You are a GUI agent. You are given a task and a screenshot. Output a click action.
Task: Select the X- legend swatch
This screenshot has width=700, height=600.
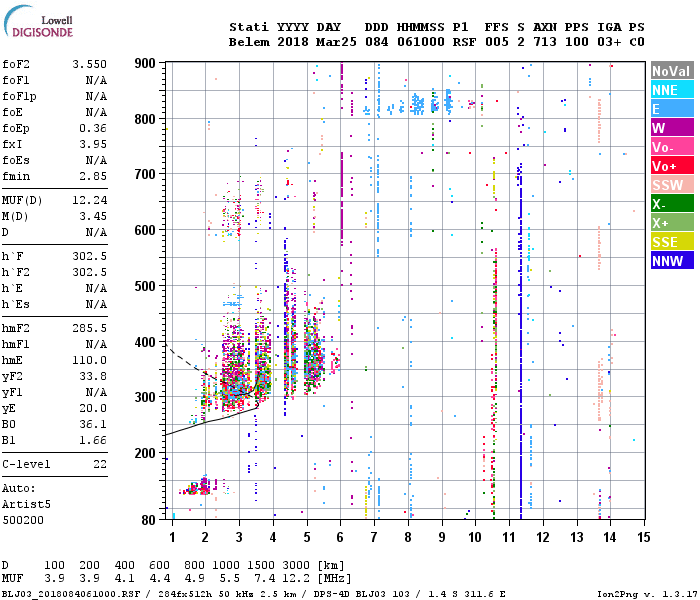pyautogui.click(x=672, y=204)
